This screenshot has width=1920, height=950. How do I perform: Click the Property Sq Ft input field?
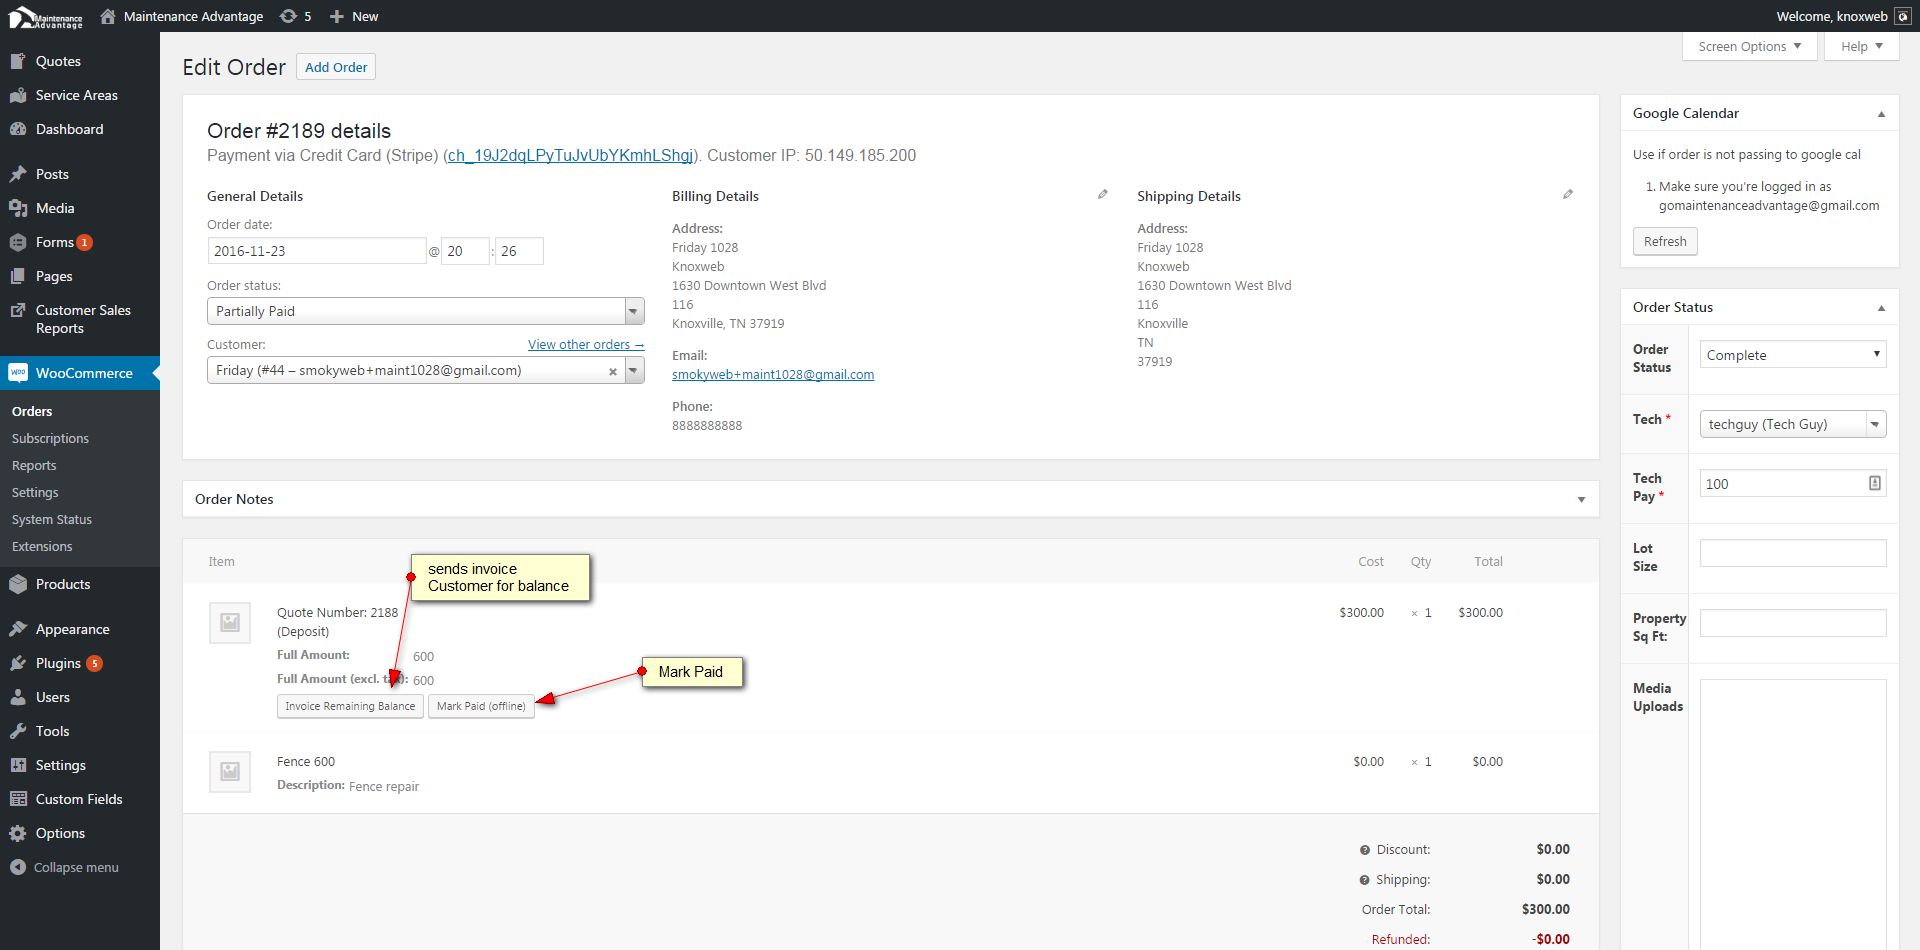click(x=1793, y=623)
